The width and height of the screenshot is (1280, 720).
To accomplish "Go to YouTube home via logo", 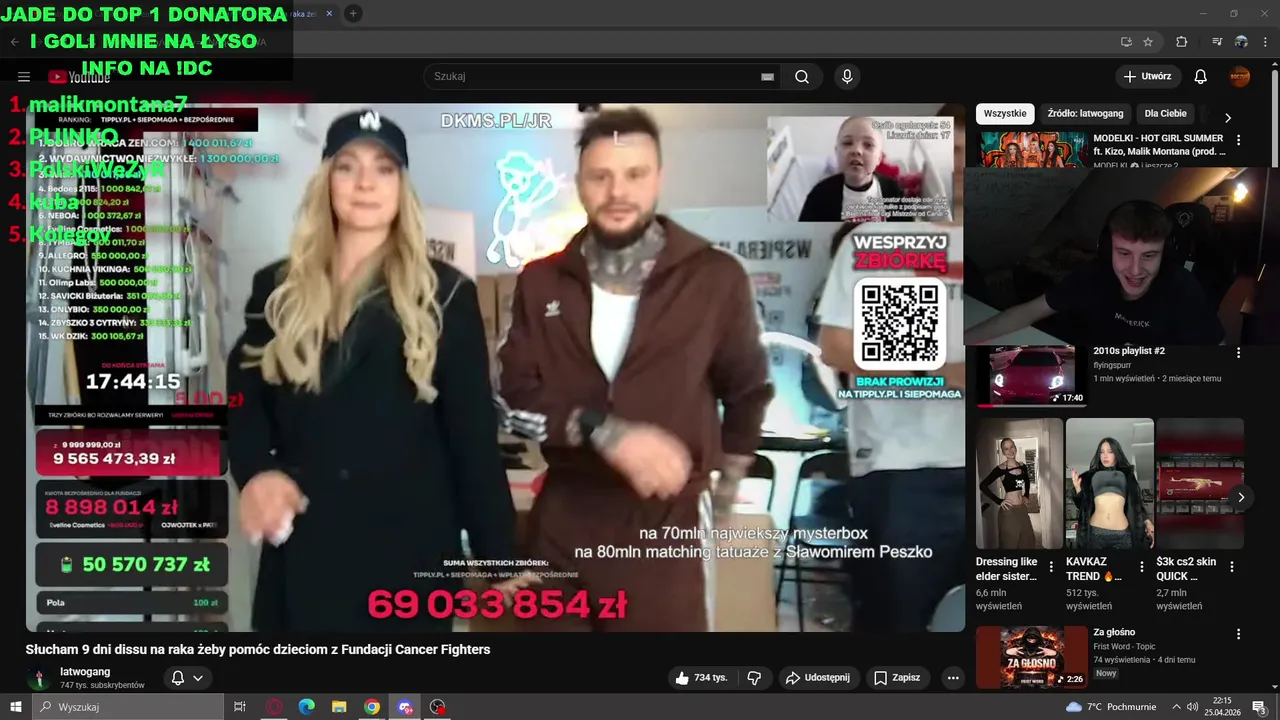I will click(79, 76).
